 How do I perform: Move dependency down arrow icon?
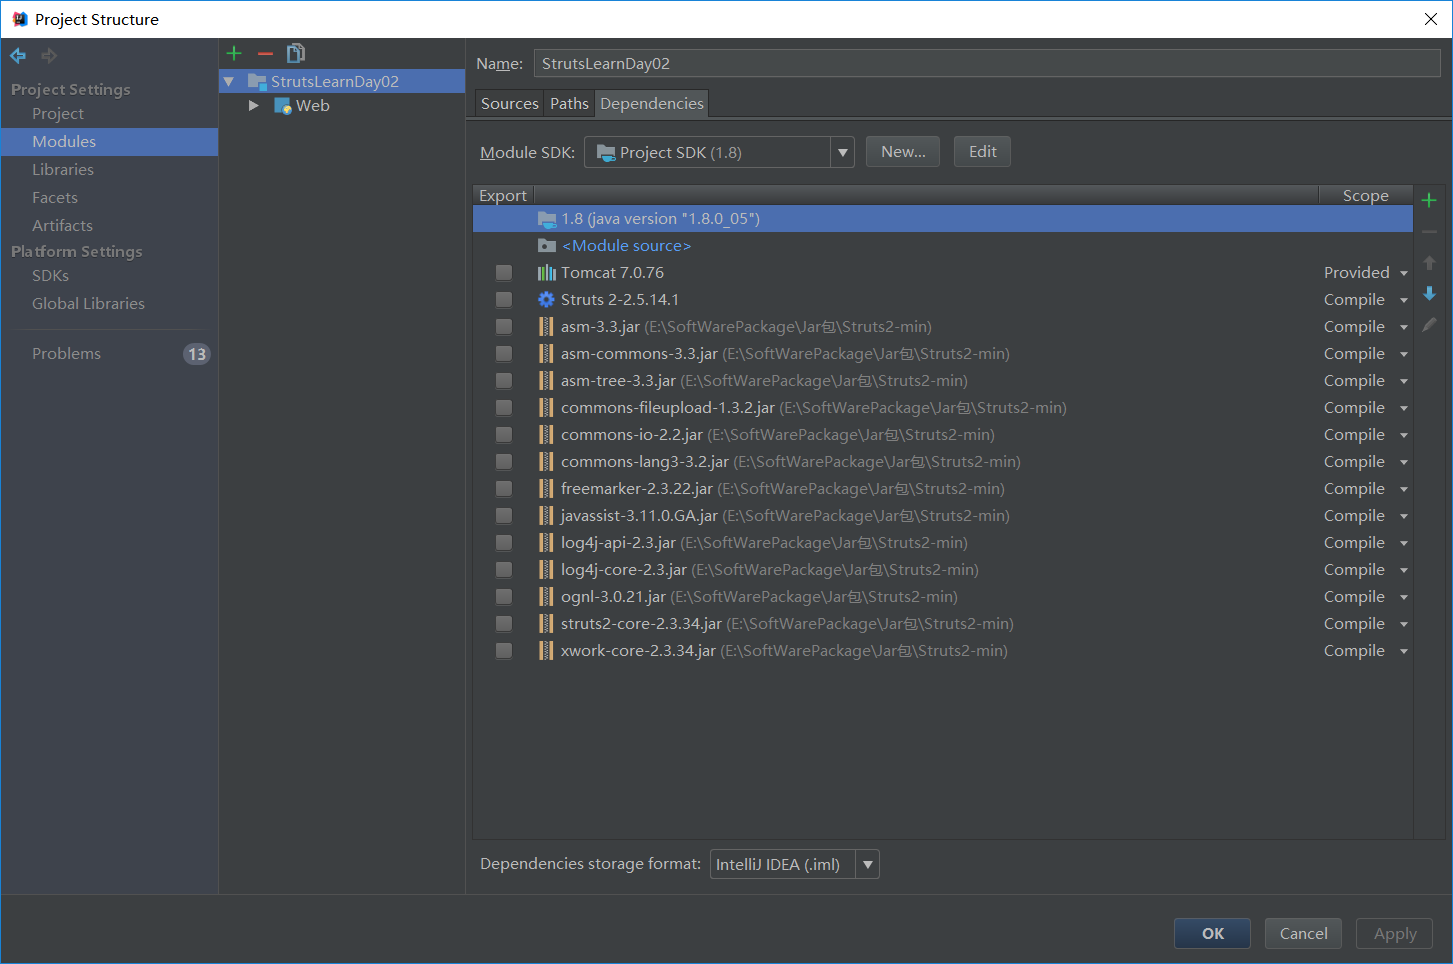point(1429,293)
